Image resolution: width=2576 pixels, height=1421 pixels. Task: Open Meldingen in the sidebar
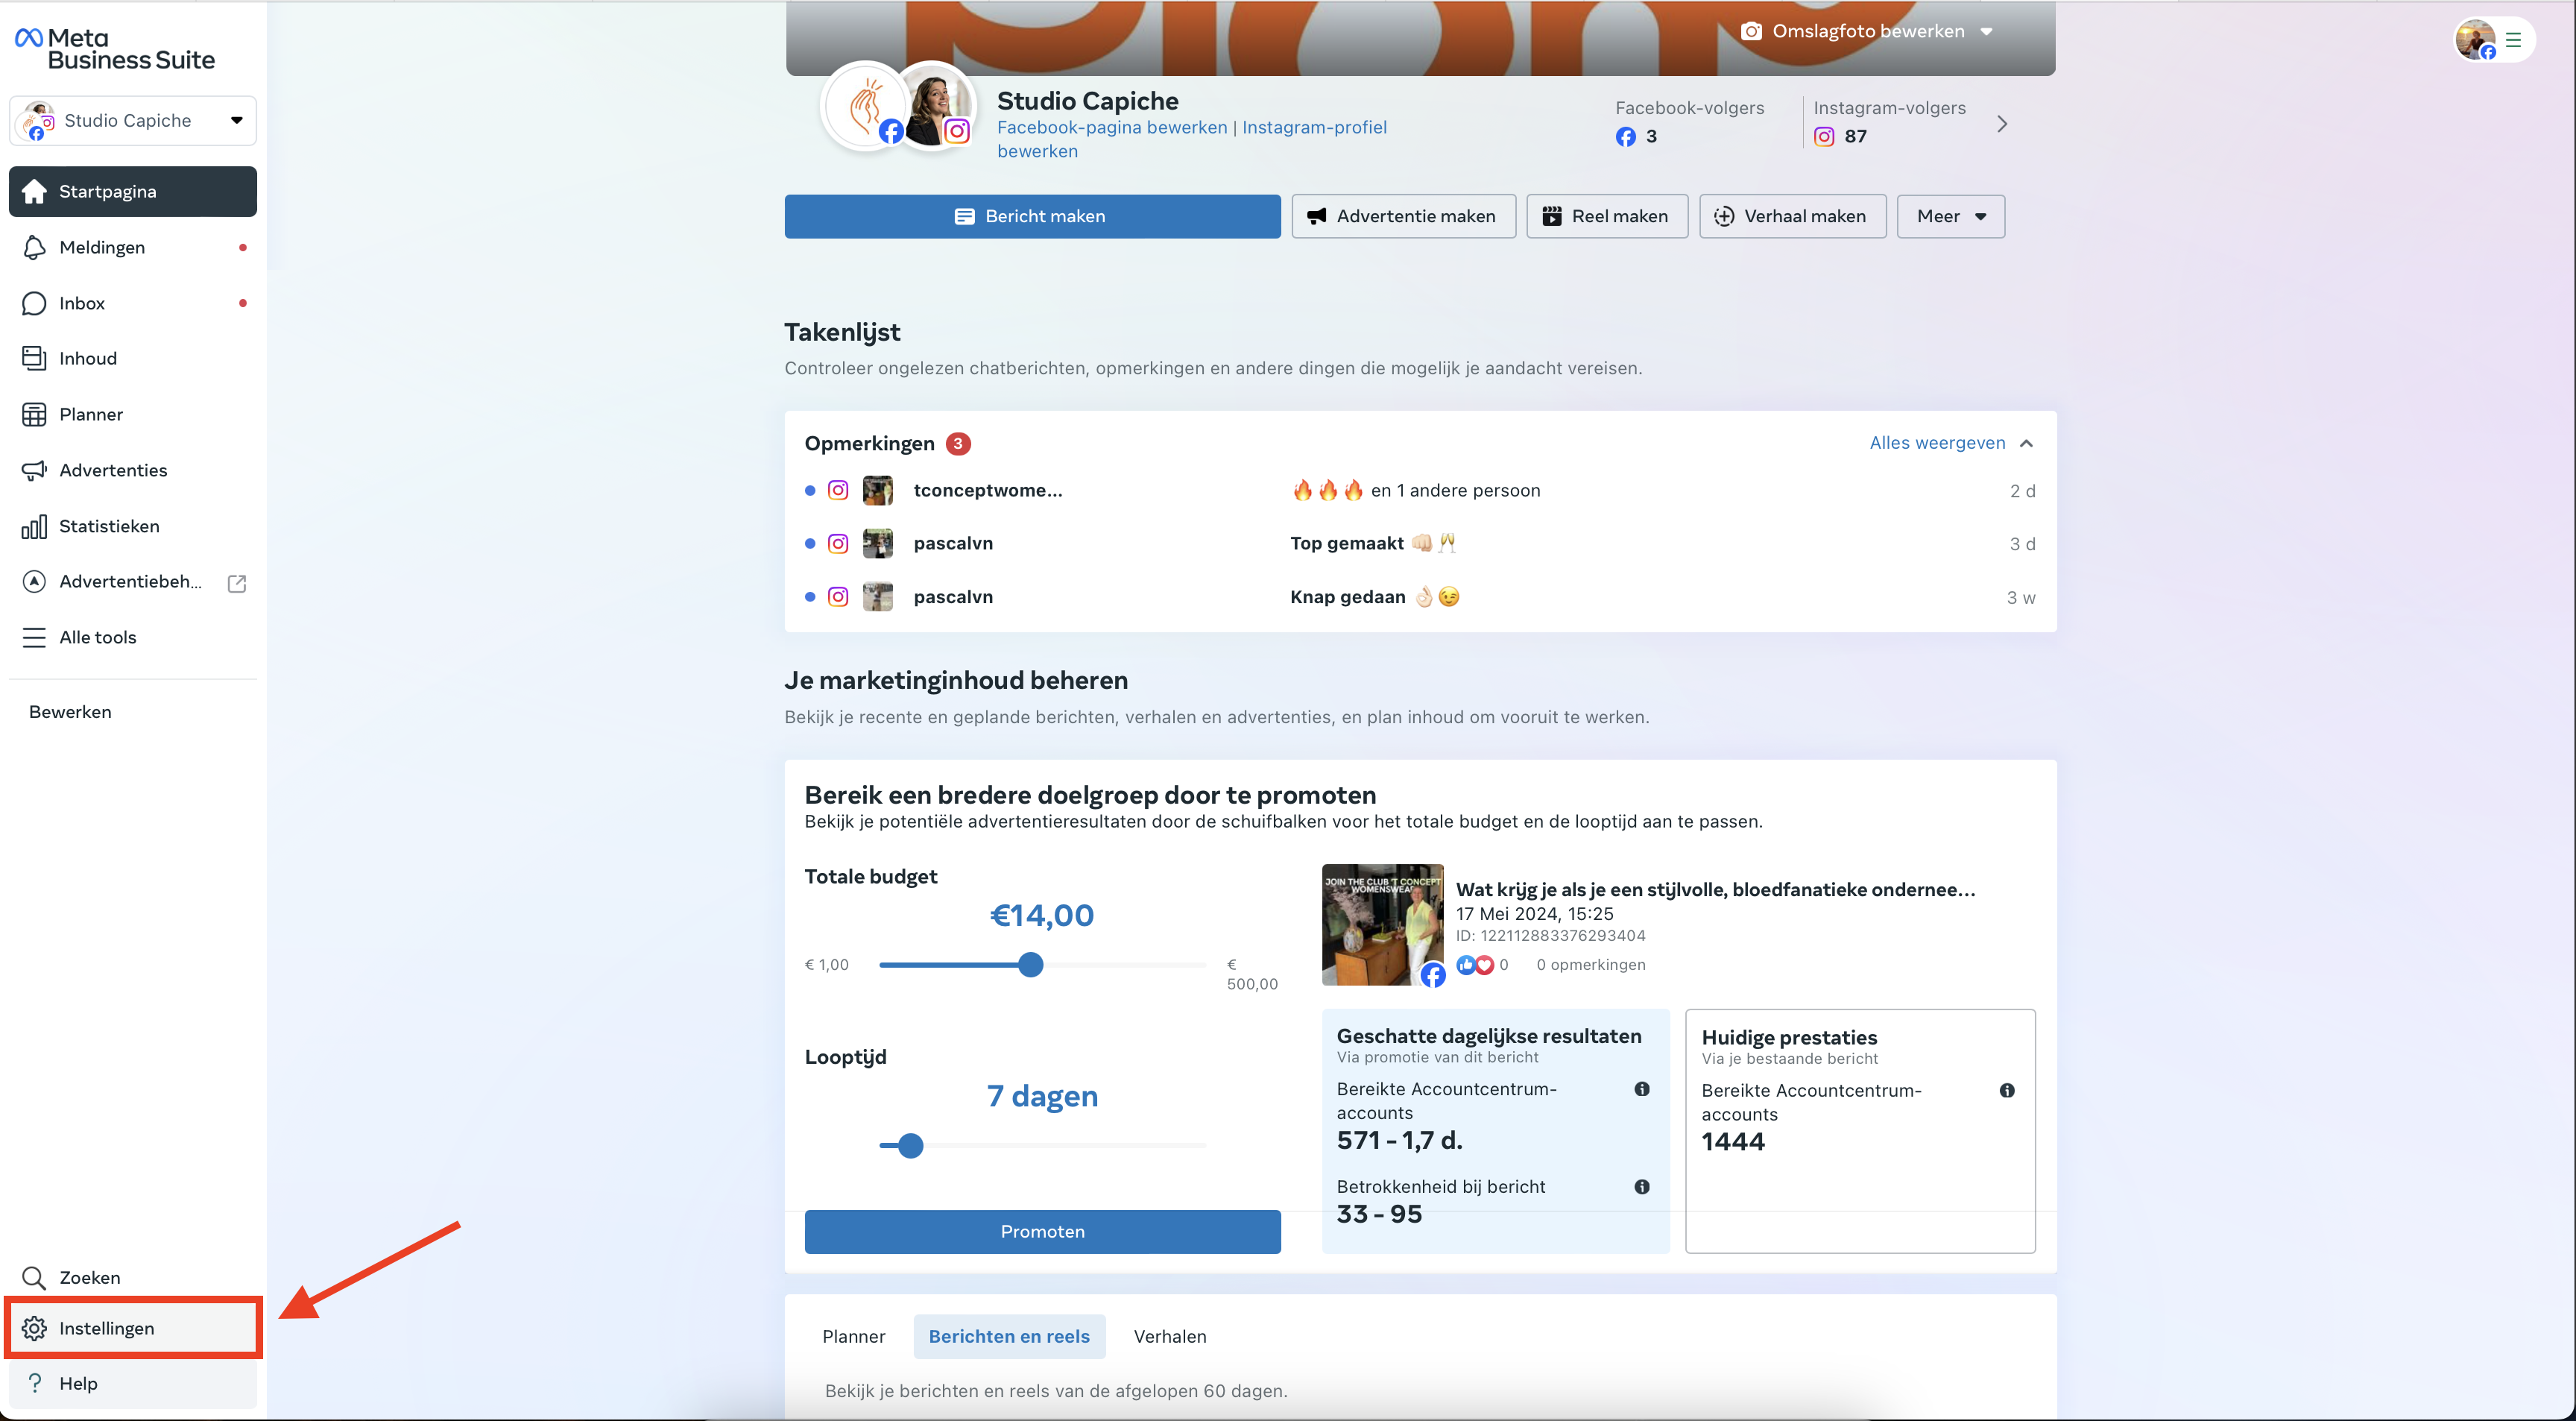pos(133,247)
